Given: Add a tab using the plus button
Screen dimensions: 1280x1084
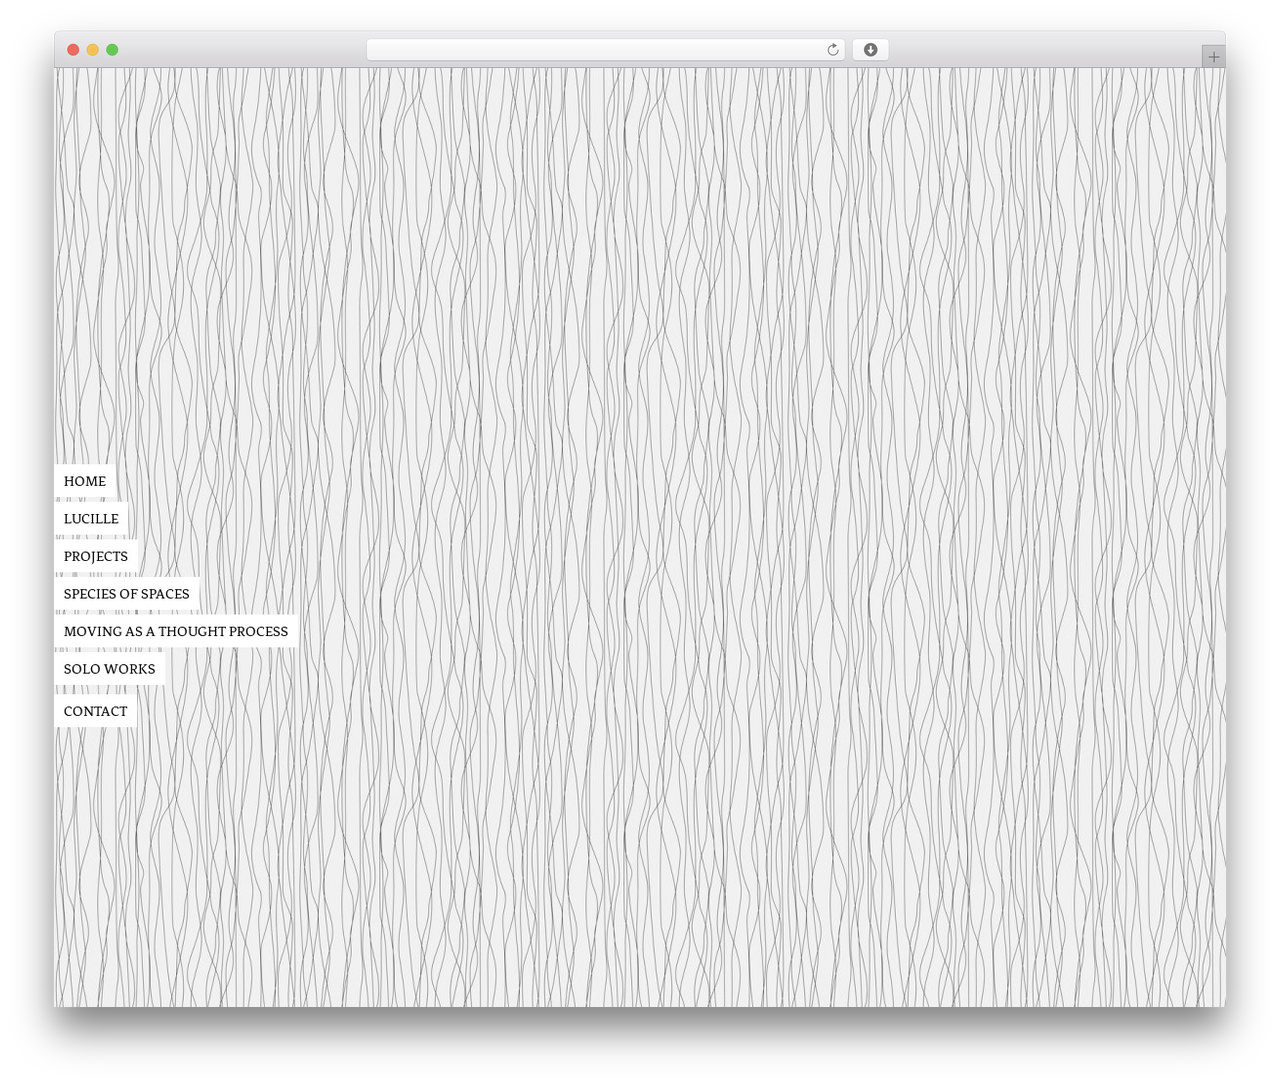Looking at the screenshot, I should [1213, 57].
